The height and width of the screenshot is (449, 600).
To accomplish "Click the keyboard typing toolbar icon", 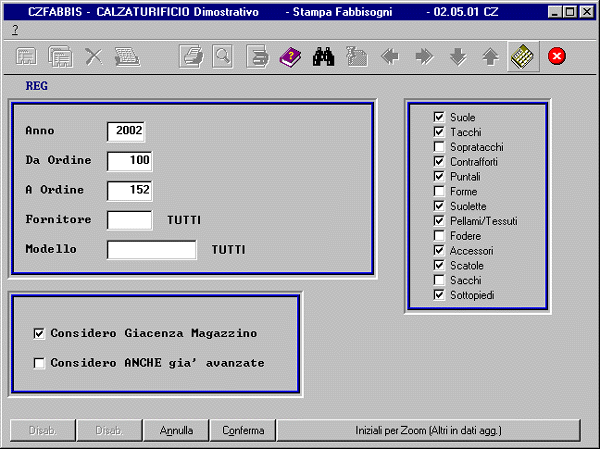I will point(127,57).
